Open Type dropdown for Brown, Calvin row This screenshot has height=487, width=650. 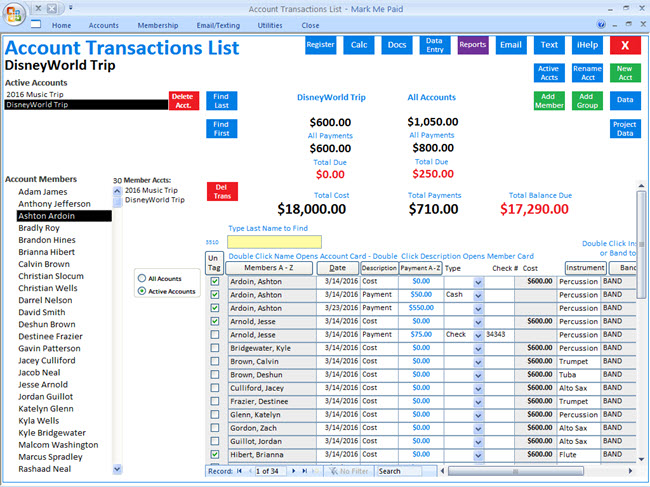478,361
